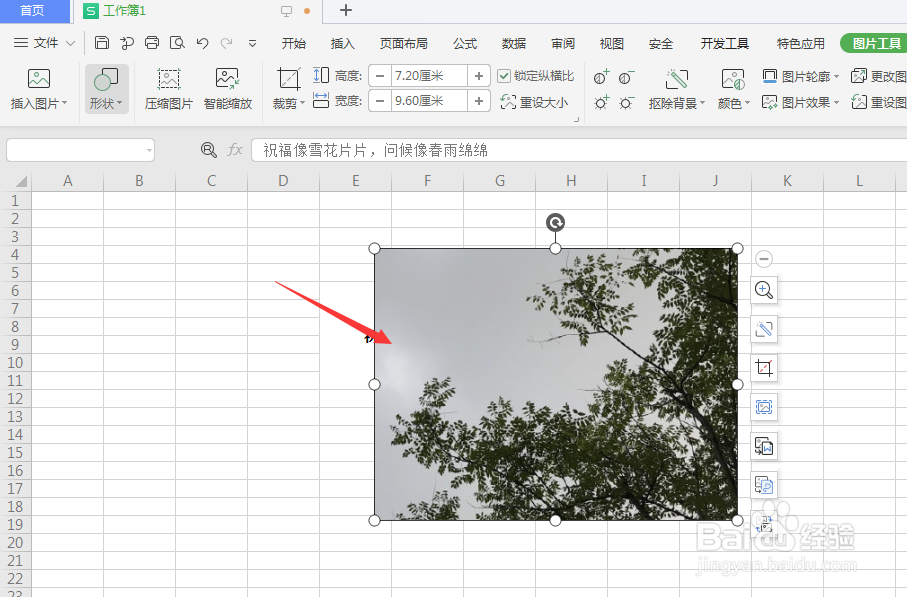Click the floating picture translate icon
Image resolution: width=907 pixels, height=597 pixels.
[764, 485]
